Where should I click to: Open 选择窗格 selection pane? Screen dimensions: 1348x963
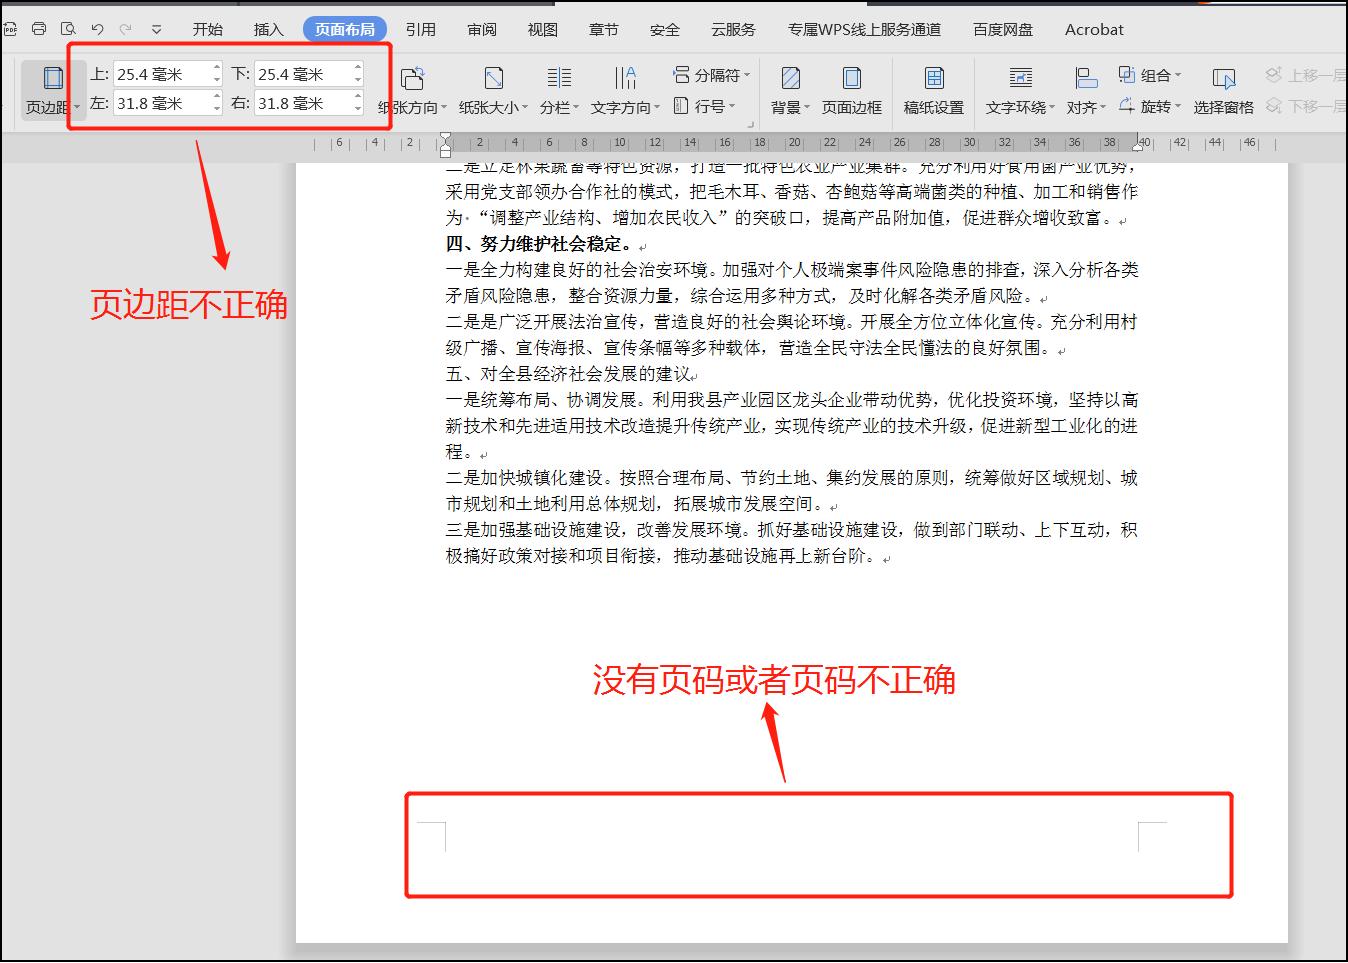click(x=1222, y=90)
